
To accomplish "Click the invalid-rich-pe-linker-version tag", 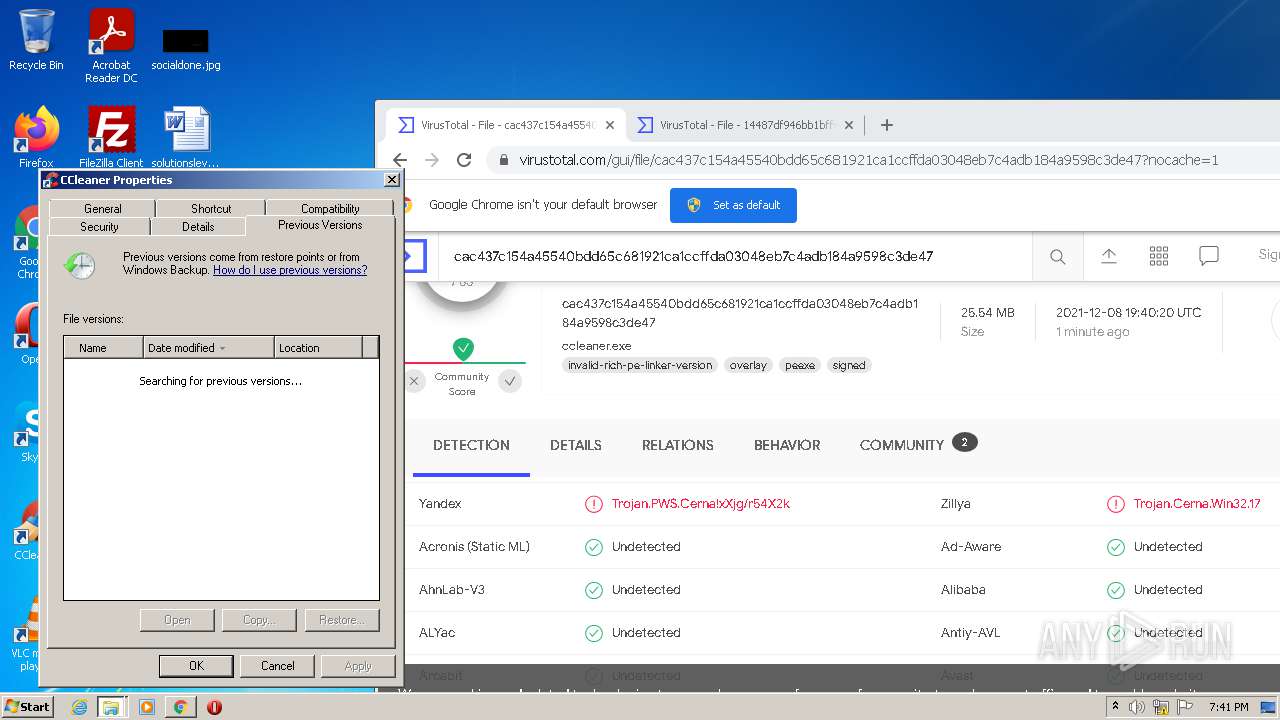I will pyautogui.click(x=640, y=365).
